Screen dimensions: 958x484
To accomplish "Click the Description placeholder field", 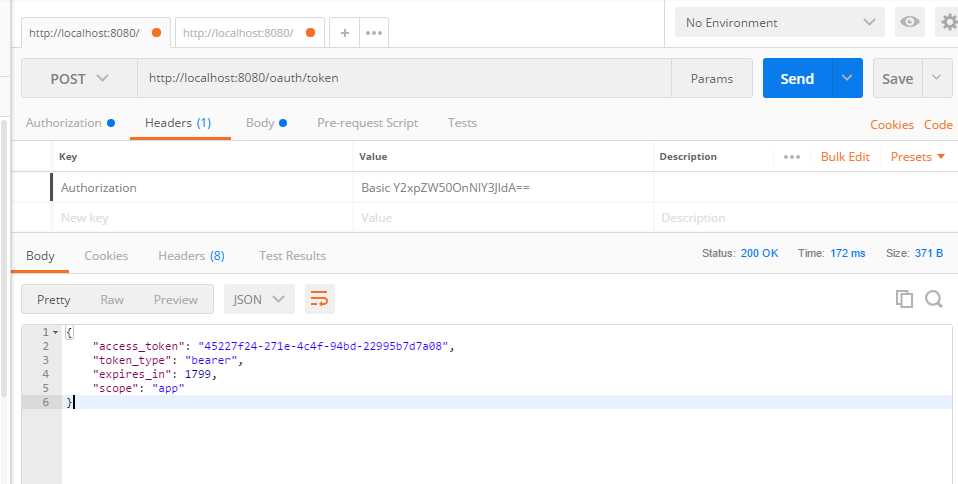I will 805,218.
